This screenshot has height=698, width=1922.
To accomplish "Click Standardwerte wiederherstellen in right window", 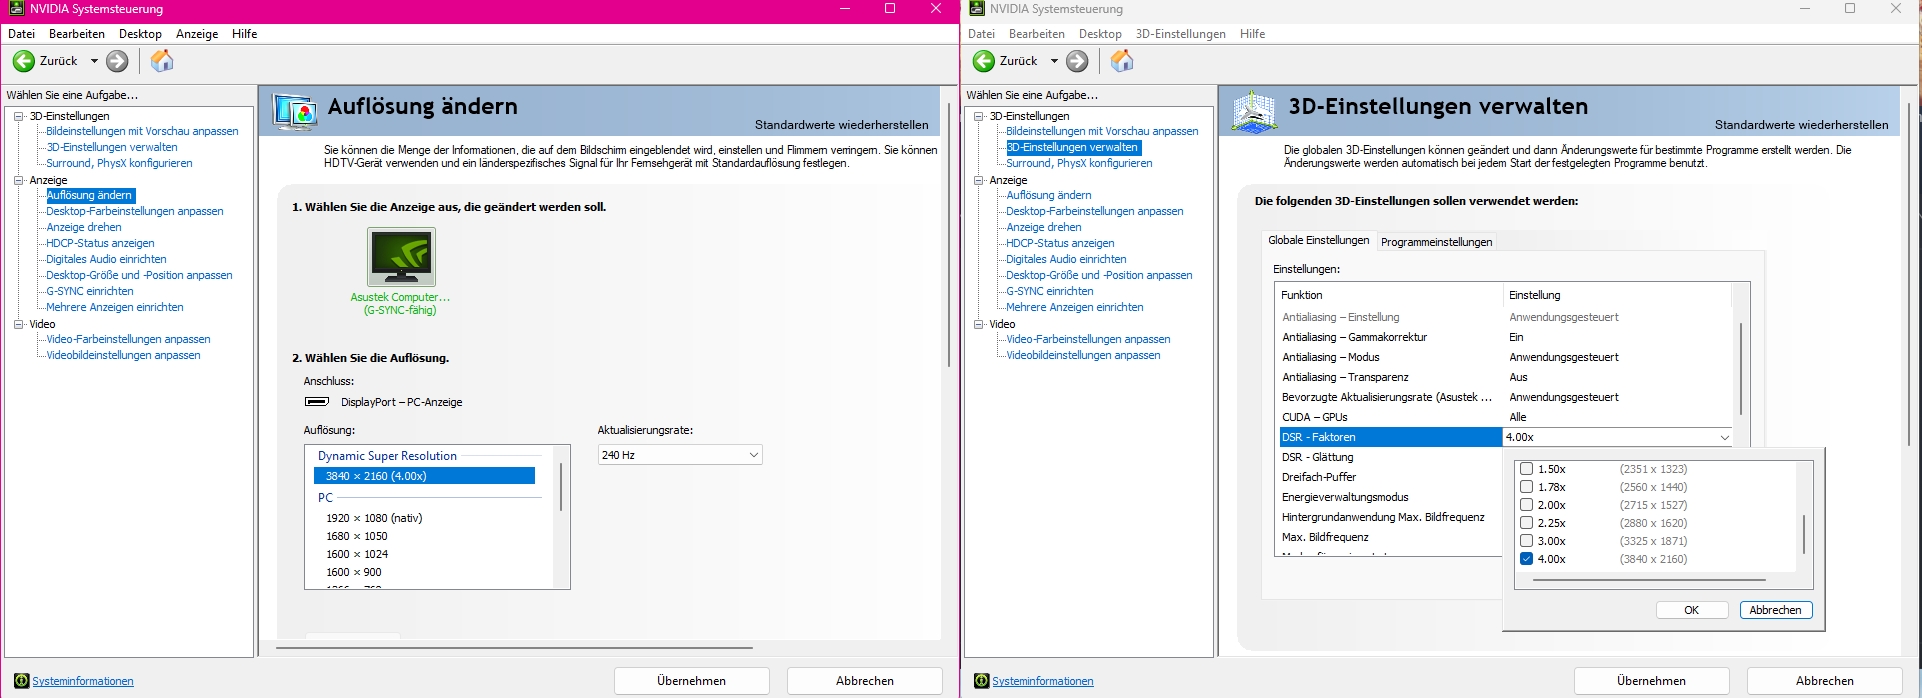I will [1801, 125].
